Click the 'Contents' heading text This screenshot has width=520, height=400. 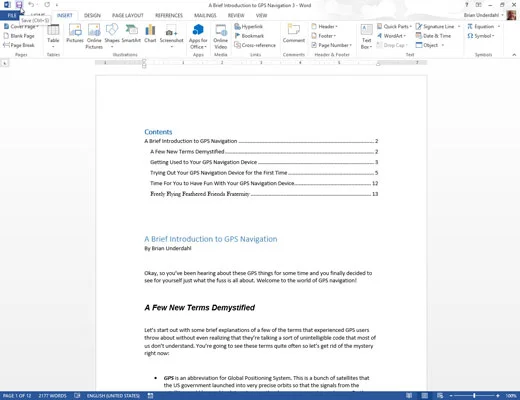pos(158,132)
